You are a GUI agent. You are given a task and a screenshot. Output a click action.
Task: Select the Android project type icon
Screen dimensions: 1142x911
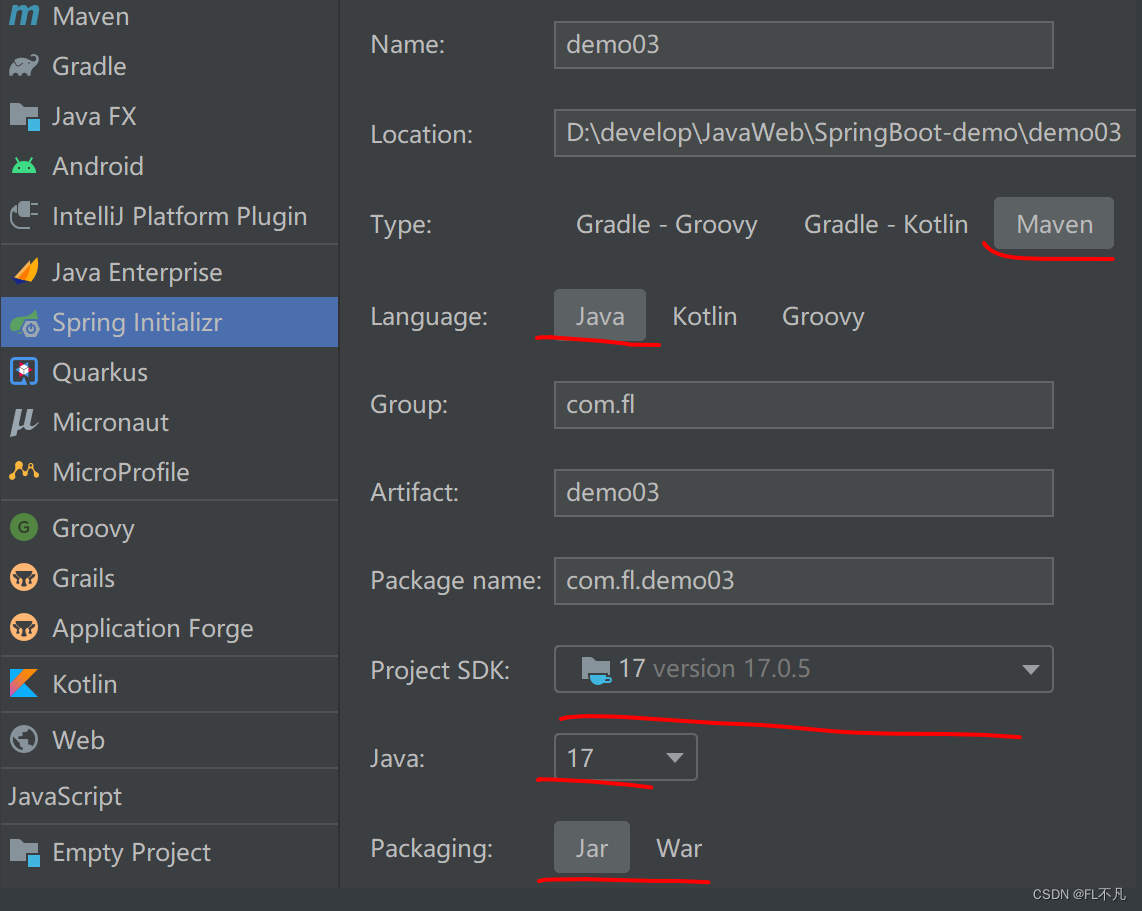[25, 166]
